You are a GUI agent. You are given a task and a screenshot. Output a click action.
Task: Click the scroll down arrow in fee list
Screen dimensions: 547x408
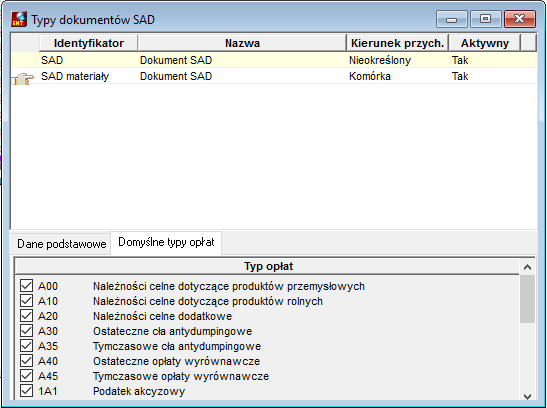pos(527,396)
